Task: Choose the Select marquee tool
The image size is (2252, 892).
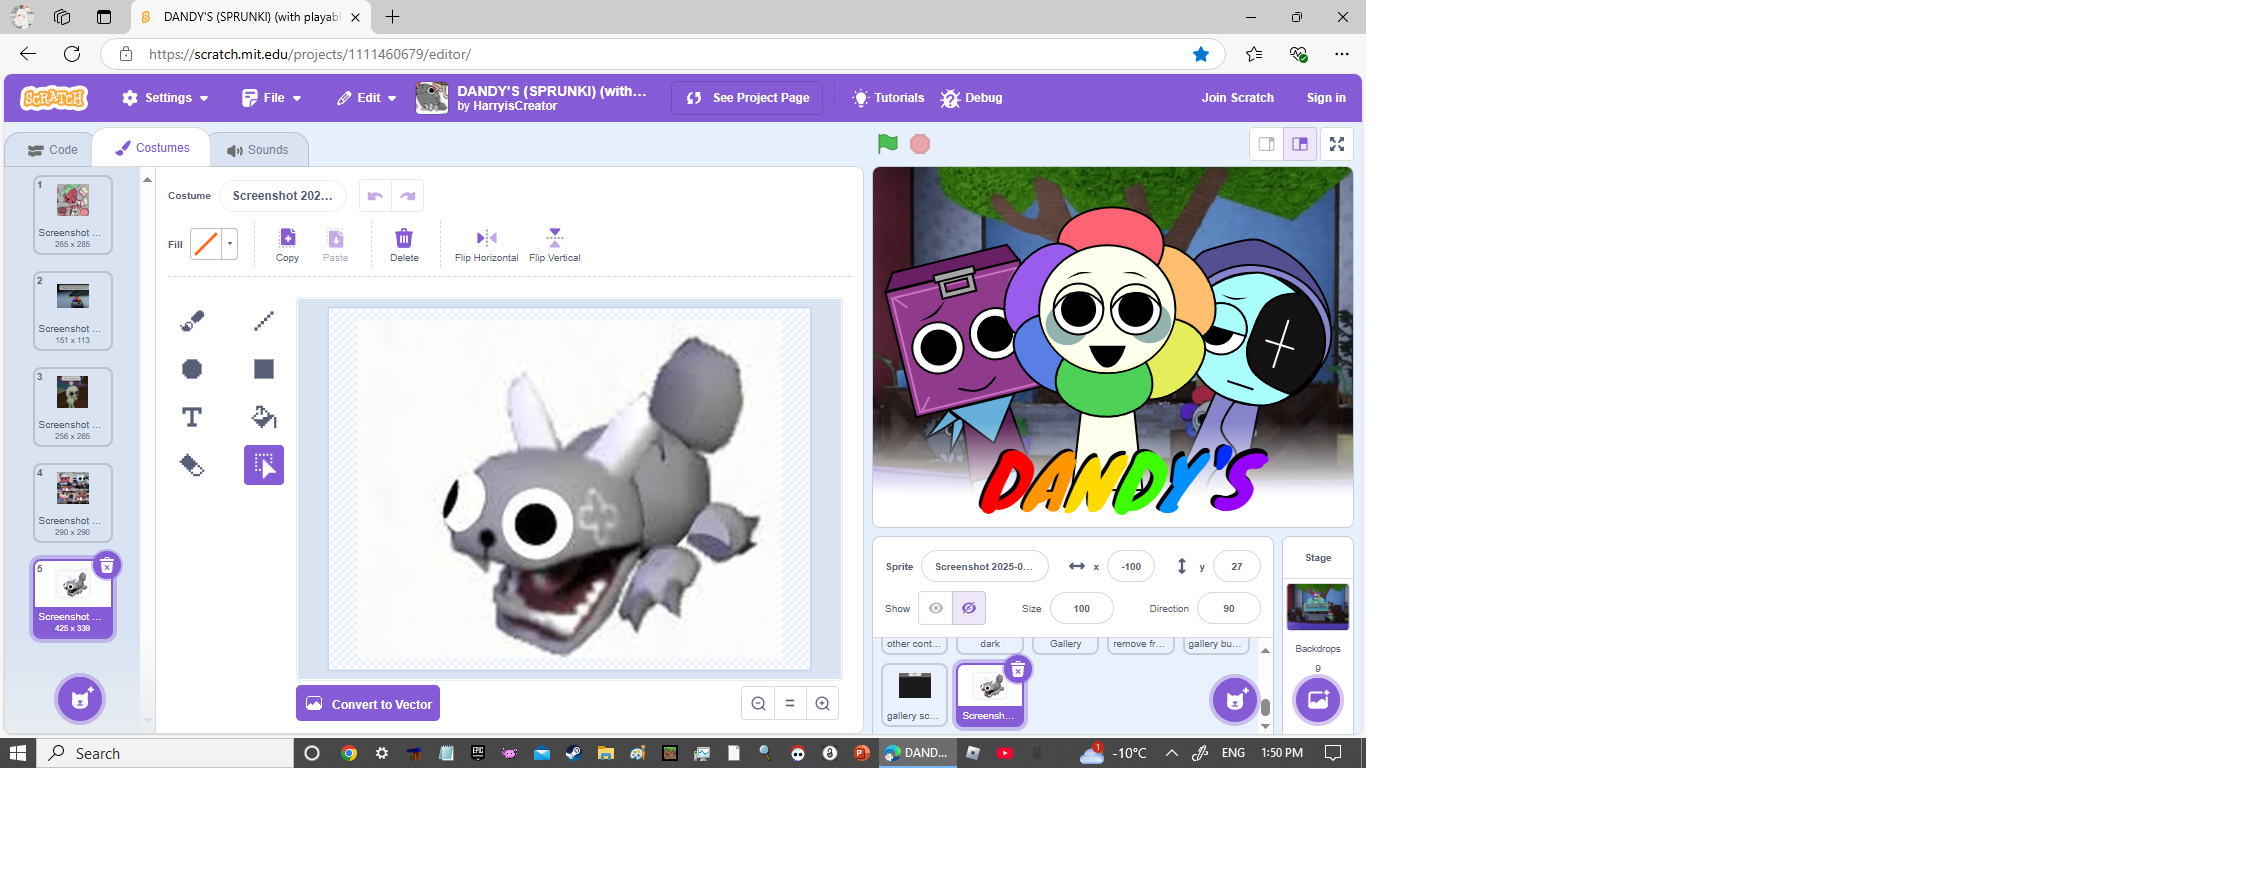Action: (264, 465)
